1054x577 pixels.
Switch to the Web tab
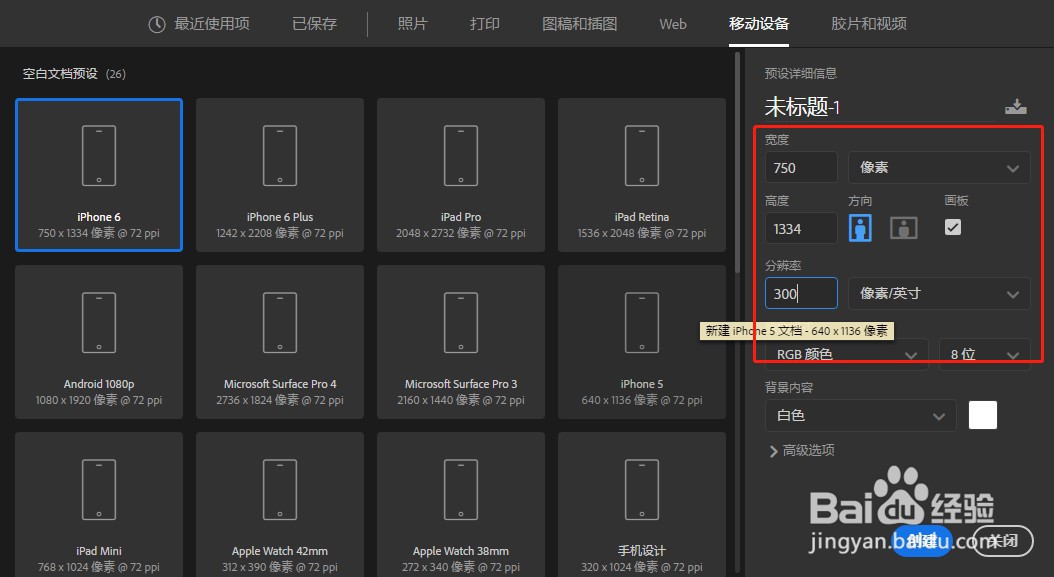[673, 24]
